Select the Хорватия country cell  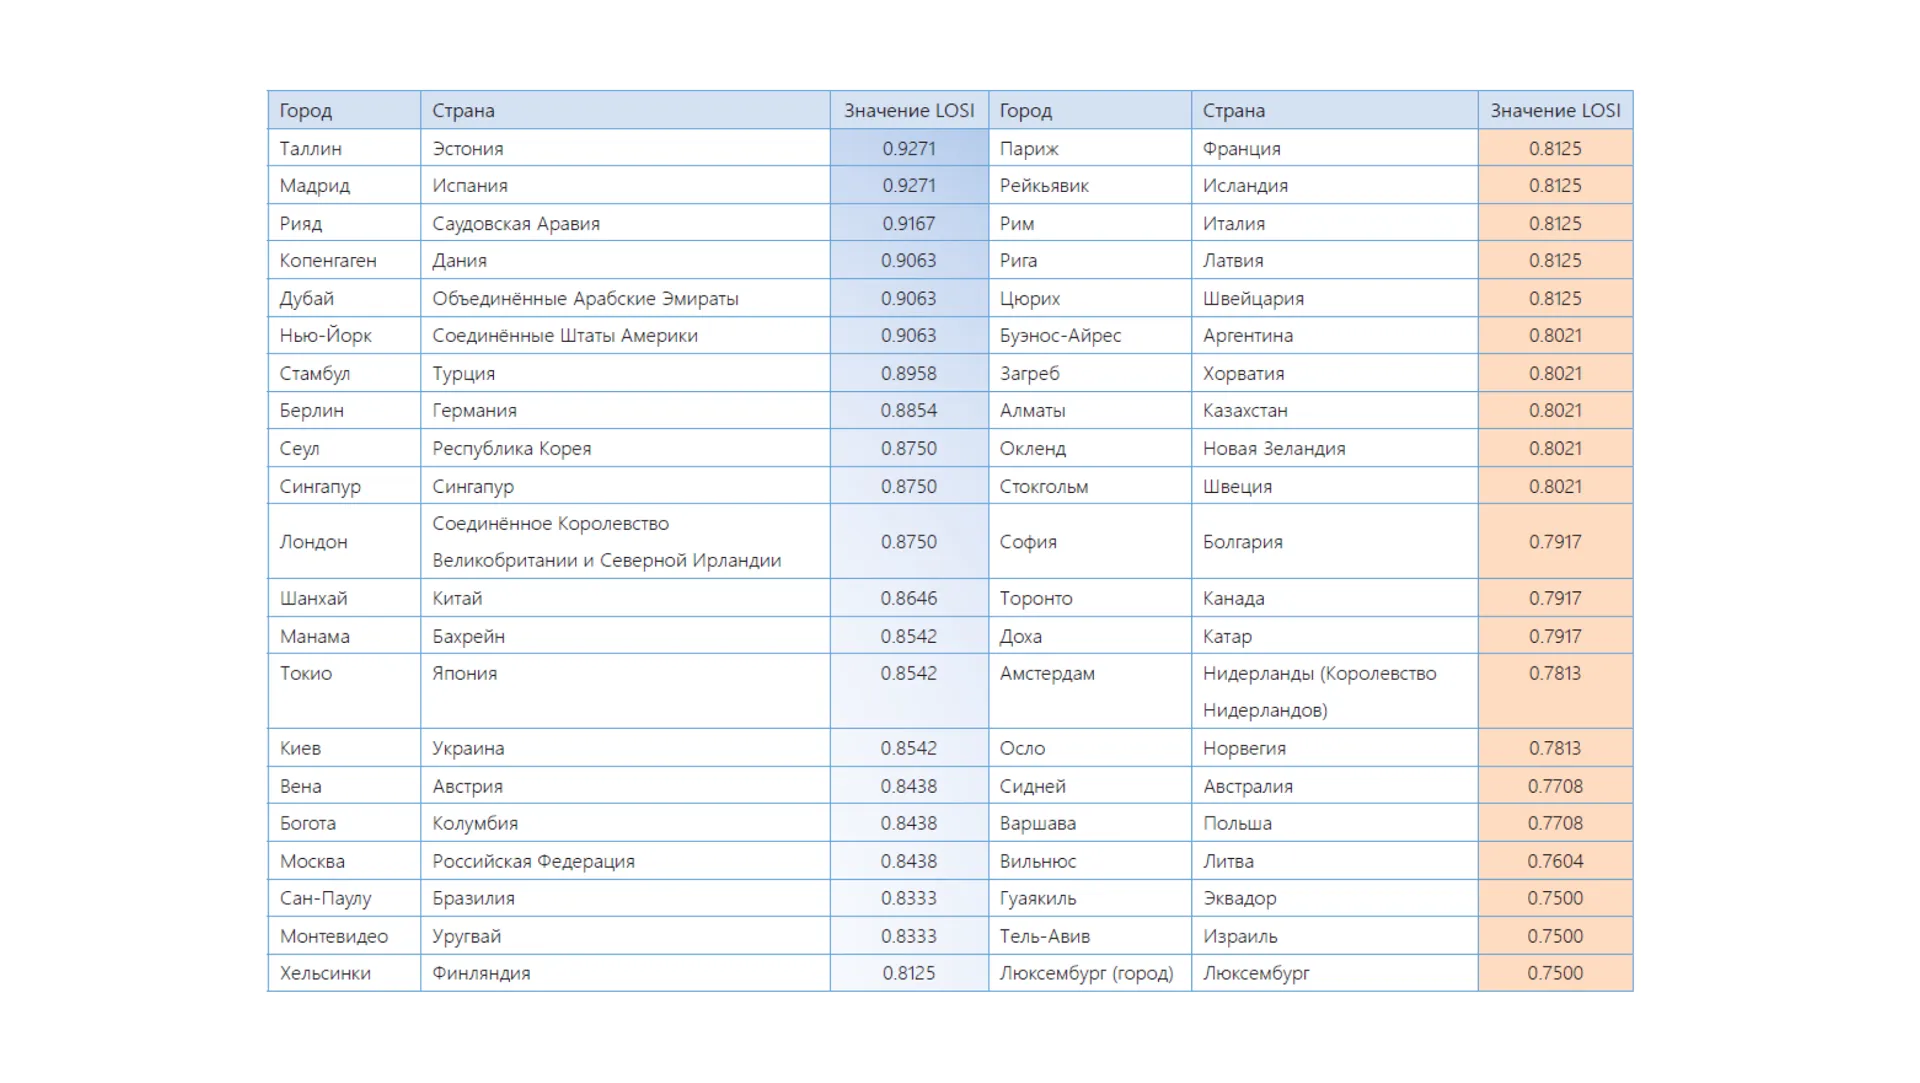tap(1335, 373)
